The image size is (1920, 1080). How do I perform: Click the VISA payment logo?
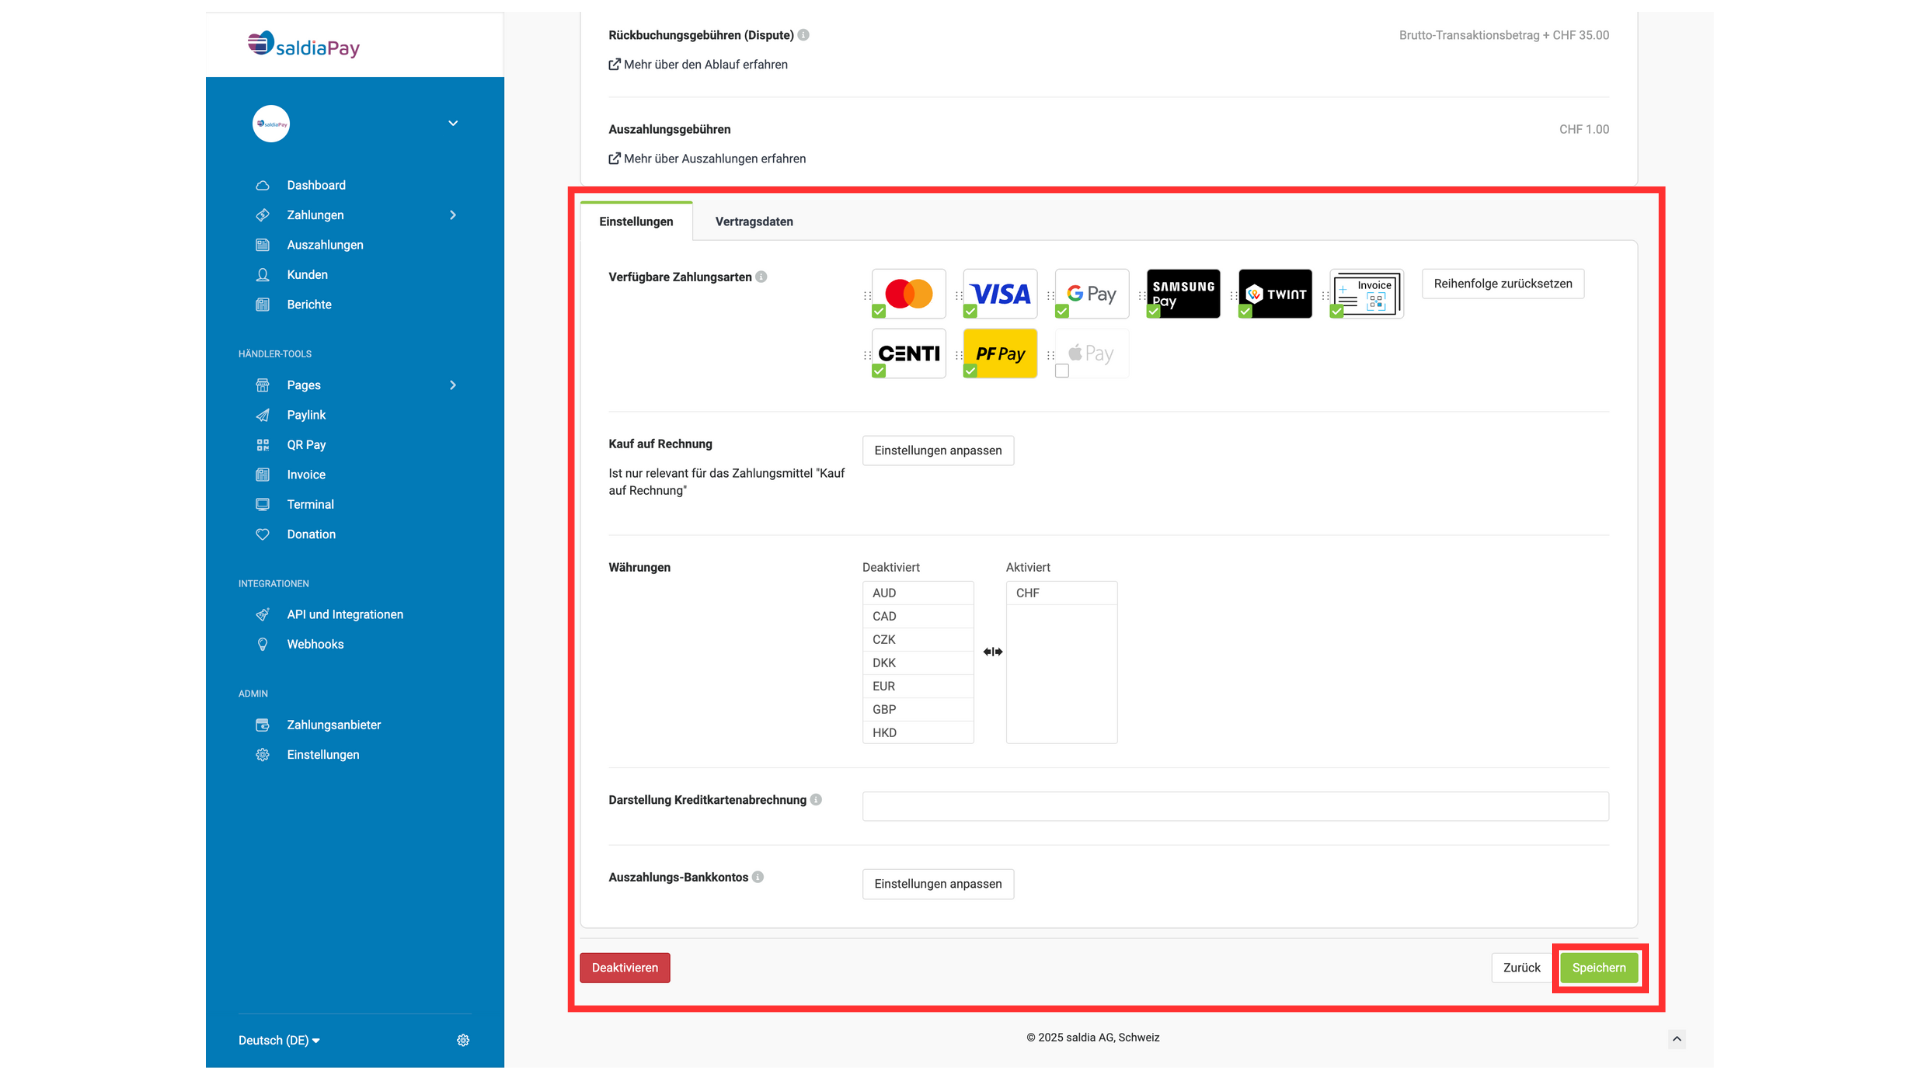click(1000, 294)
